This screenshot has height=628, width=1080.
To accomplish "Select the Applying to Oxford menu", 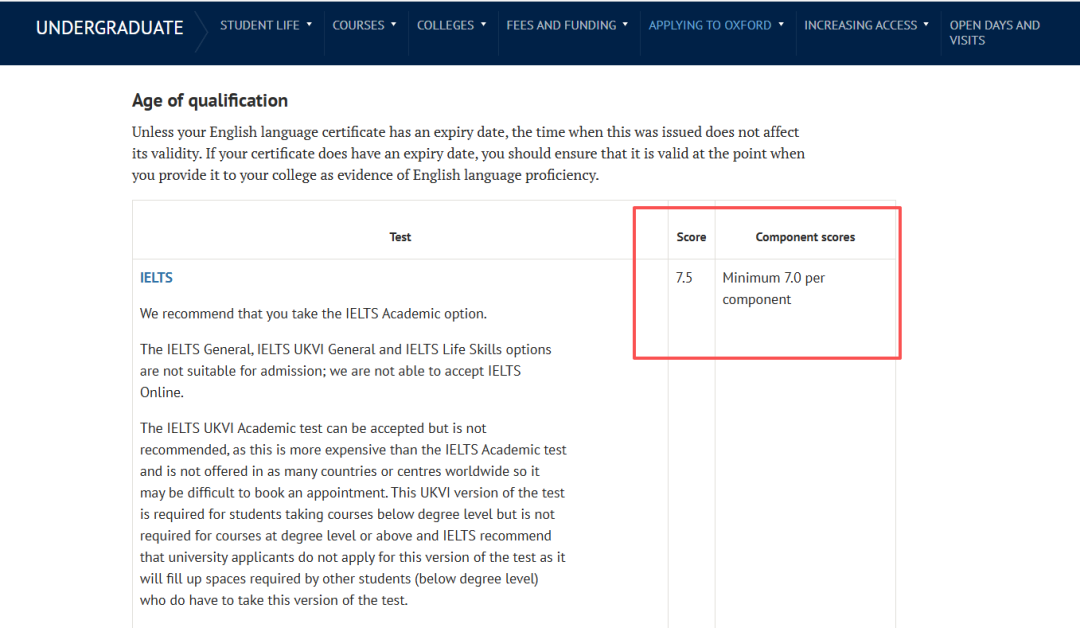I will coord(715,25).
